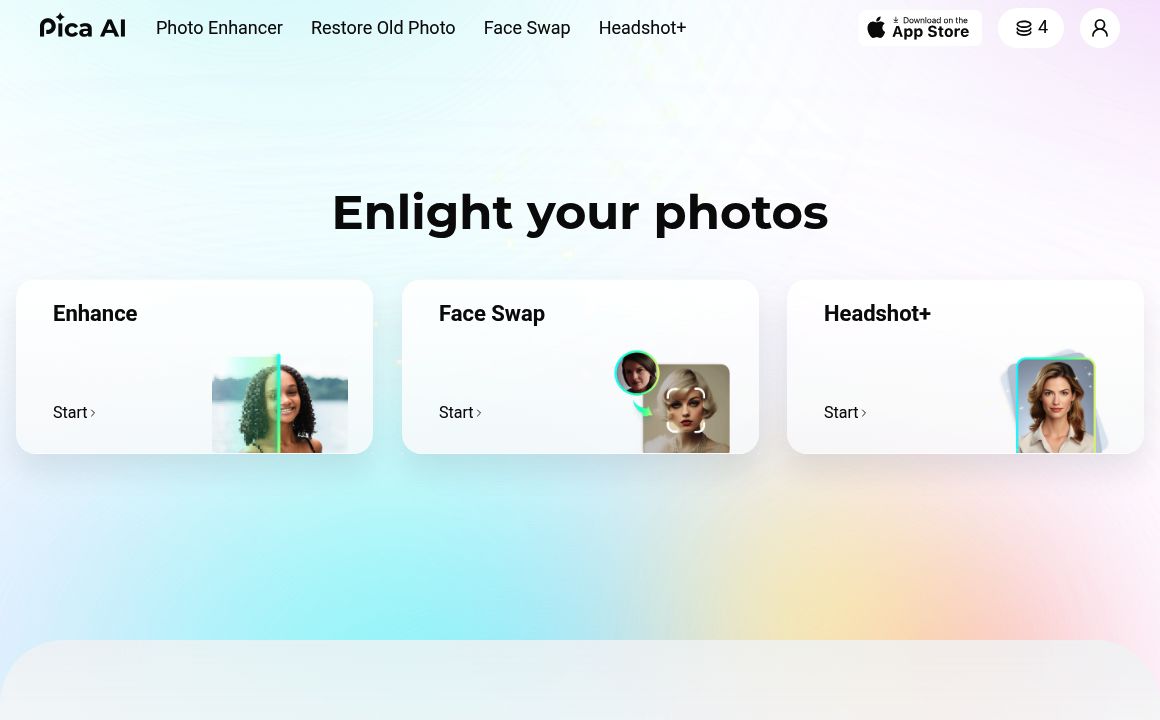Click the Enhance before-after preview image
The width and height of the screenshot is (1160, 720).
(x=280, y=404)
